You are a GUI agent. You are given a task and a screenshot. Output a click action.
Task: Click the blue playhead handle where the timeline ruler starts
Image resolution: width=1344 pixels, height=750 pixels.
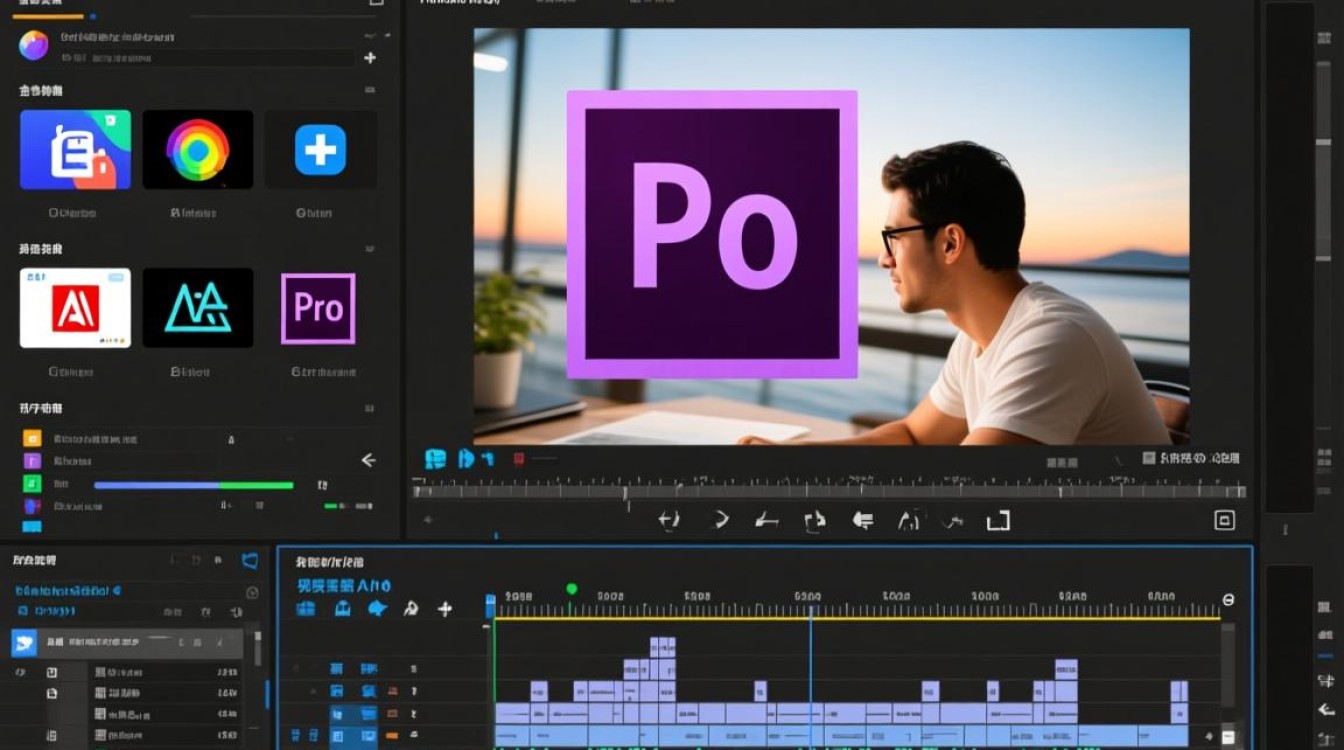(x=490, y=606)
